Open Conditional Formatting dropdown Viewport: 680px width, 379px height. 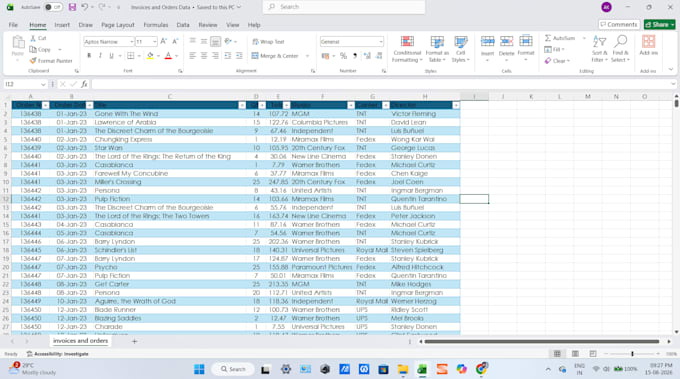tap(407, 49)
